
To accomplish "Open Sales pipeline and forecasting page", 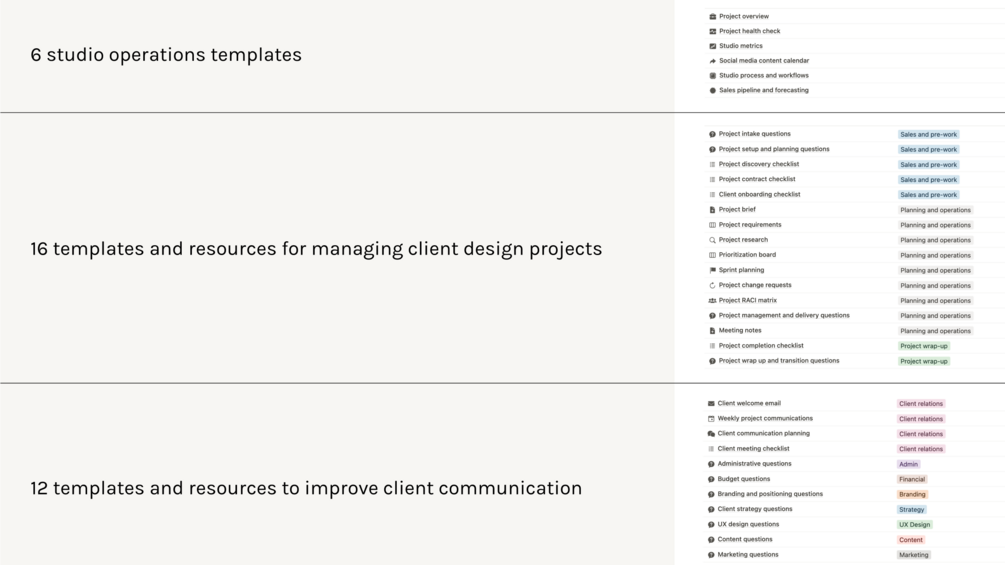I will click(x=763, y=90).
